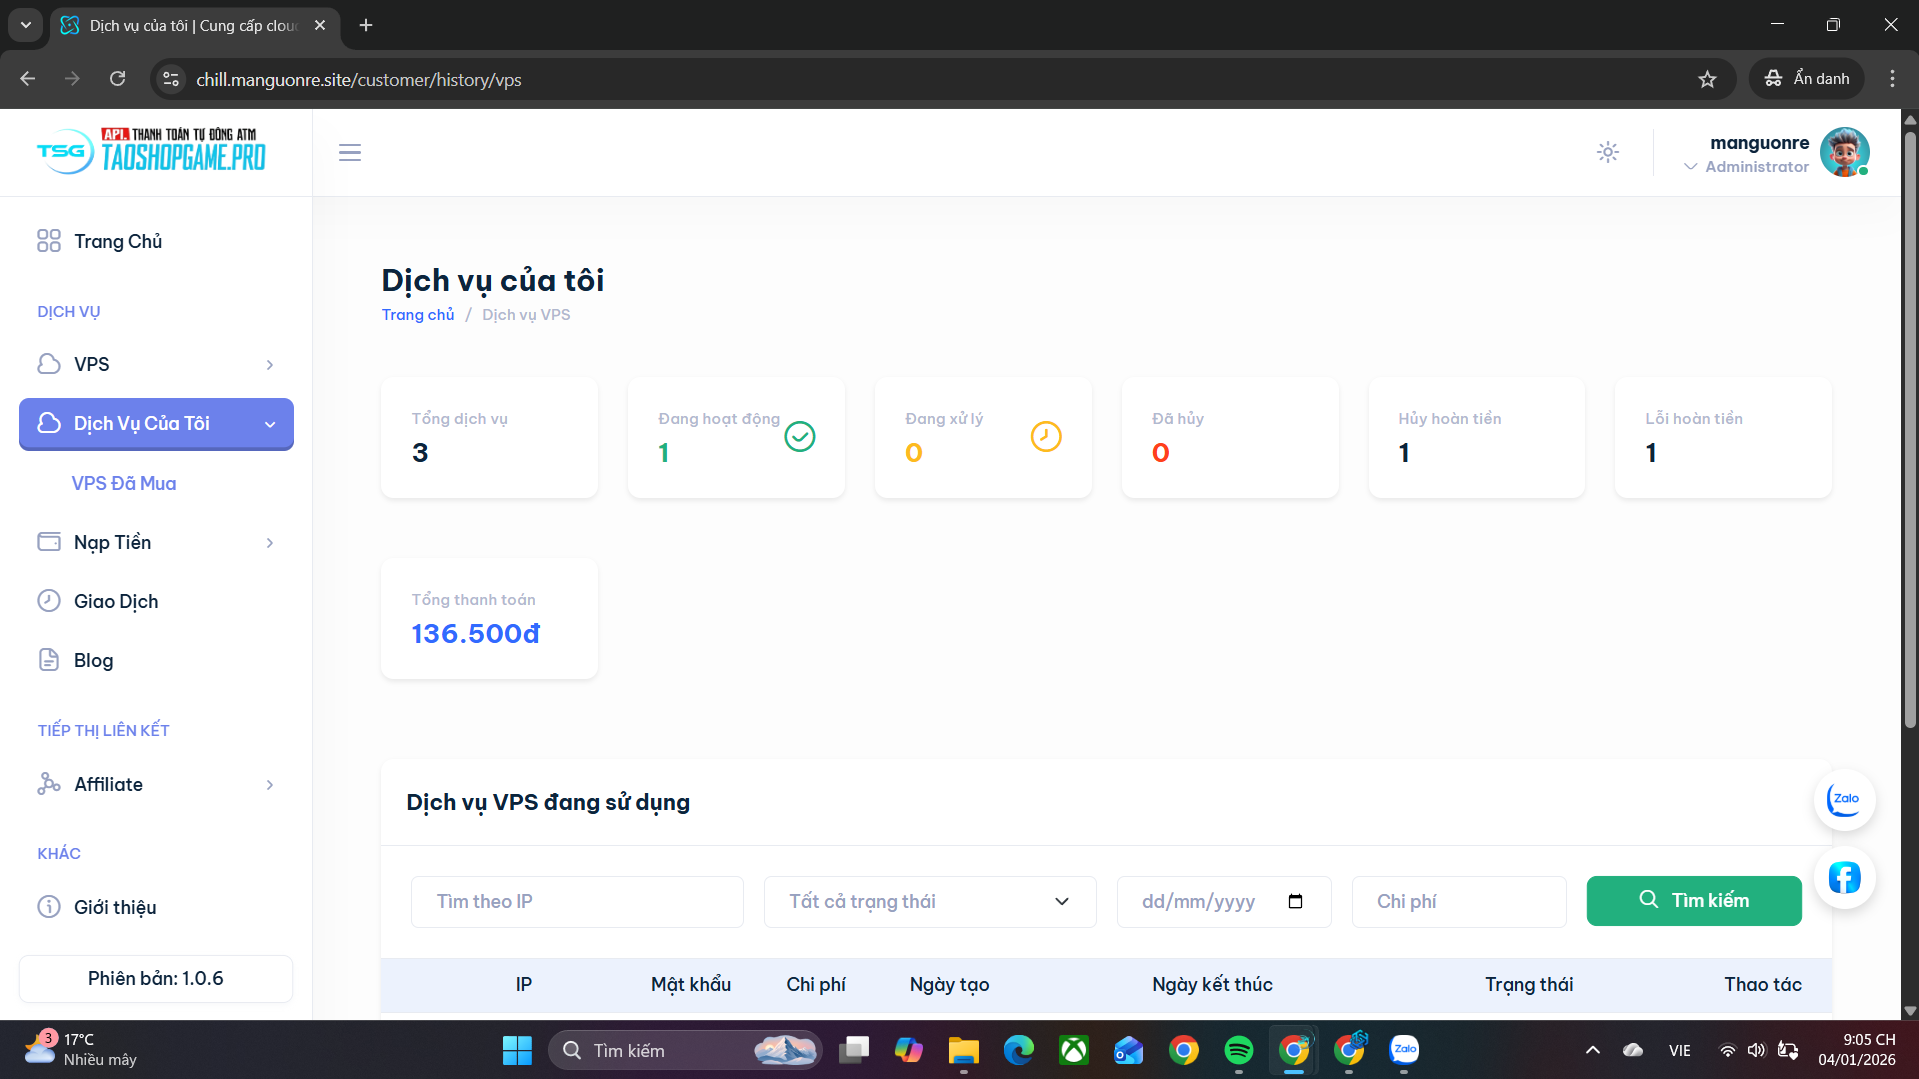1919x1079 pixels.
Task: Open Spotify from the taskbar
Action: coord(1238,1050)
